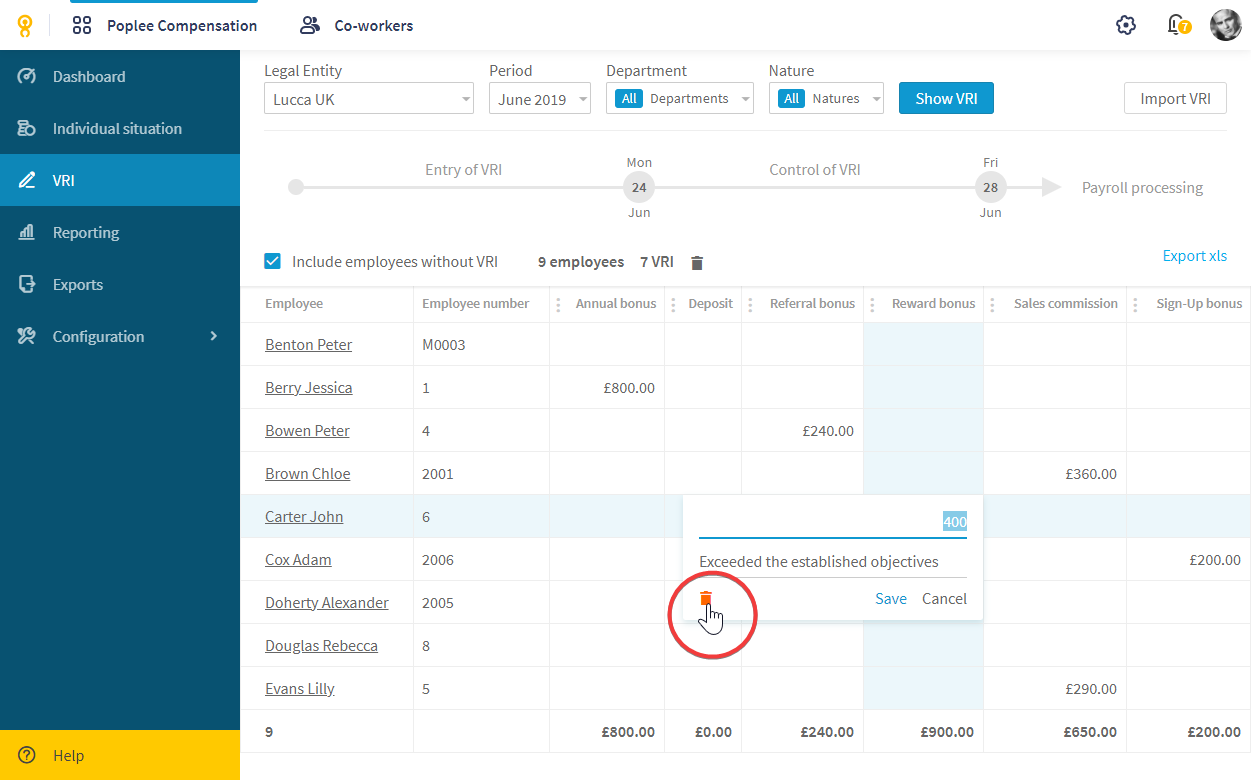Open Reporting in sidebar

[x=120, y=232]
